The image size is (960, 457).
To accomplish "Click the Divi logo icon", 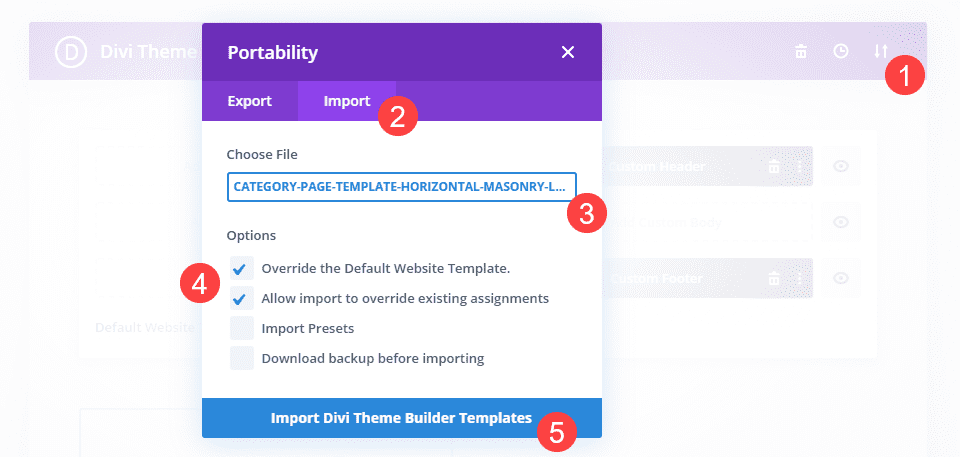I will click(72, 51).
